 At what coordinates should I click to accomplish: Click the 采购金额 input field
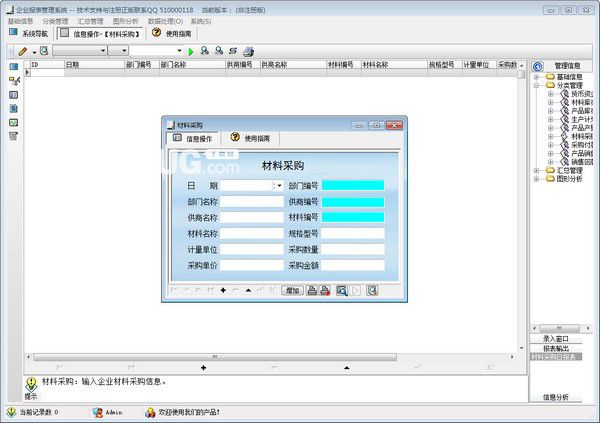point(353,265)
